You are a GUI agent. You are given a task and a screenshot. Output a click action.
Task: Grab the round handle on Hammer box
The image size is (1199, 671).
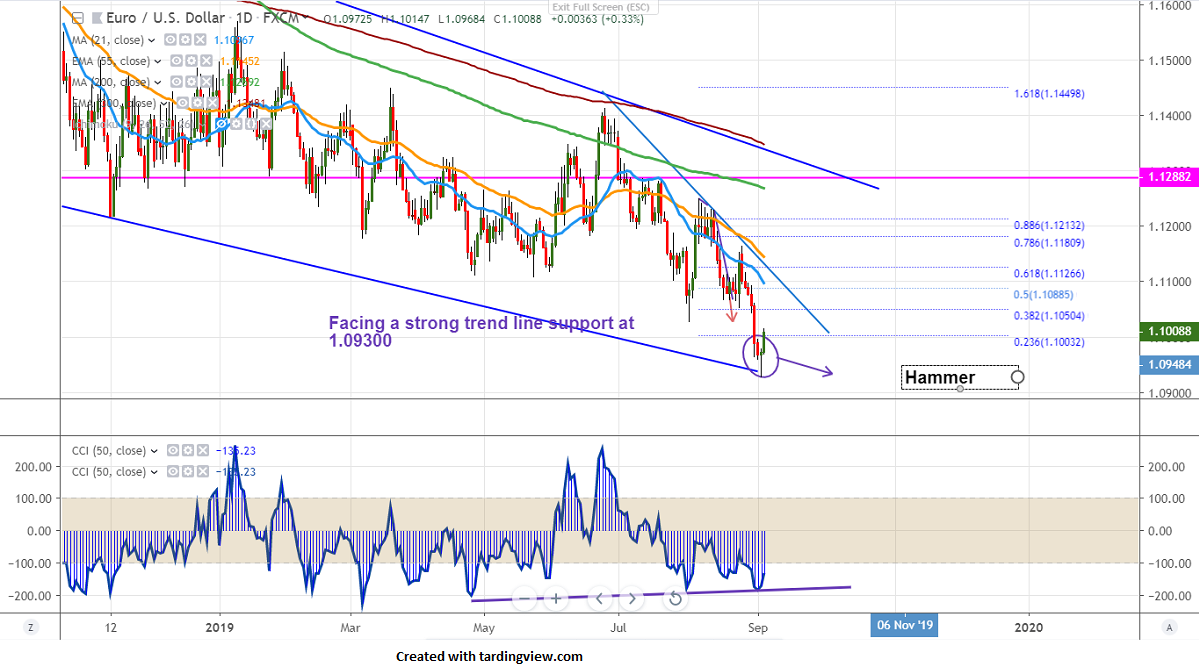pos(1017,377)
